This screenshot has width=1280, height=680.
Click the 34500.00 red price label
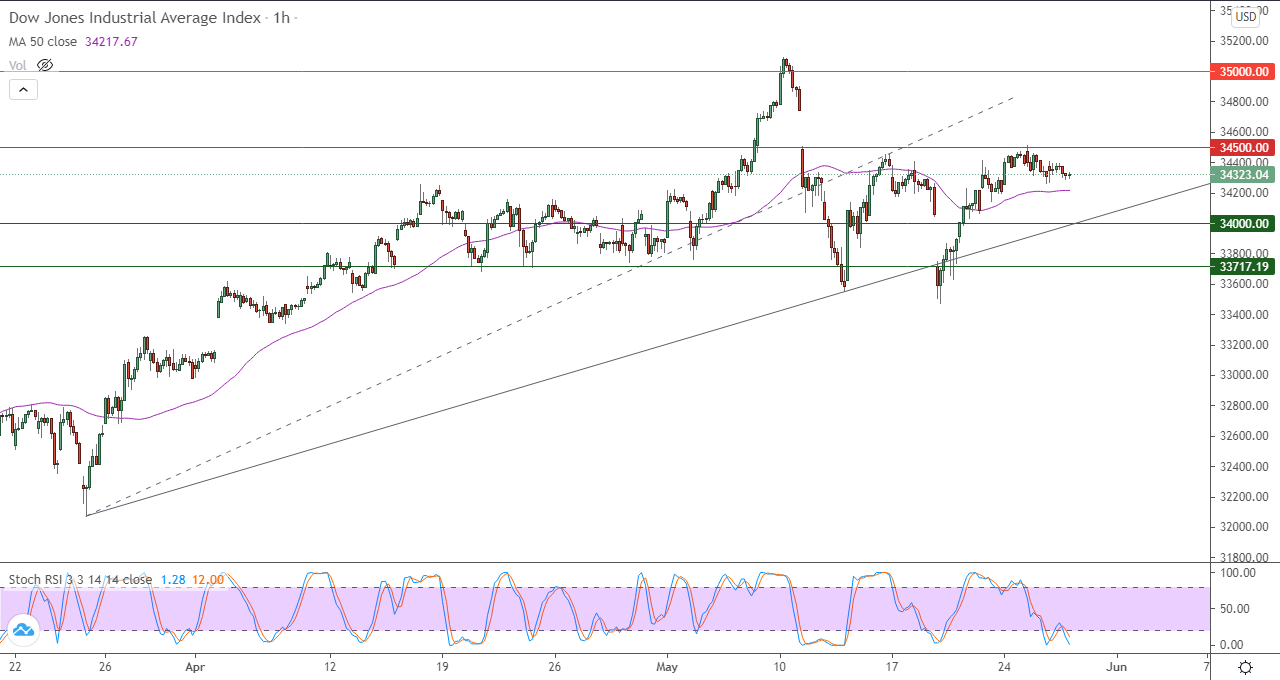click(x=1242, y=147)
